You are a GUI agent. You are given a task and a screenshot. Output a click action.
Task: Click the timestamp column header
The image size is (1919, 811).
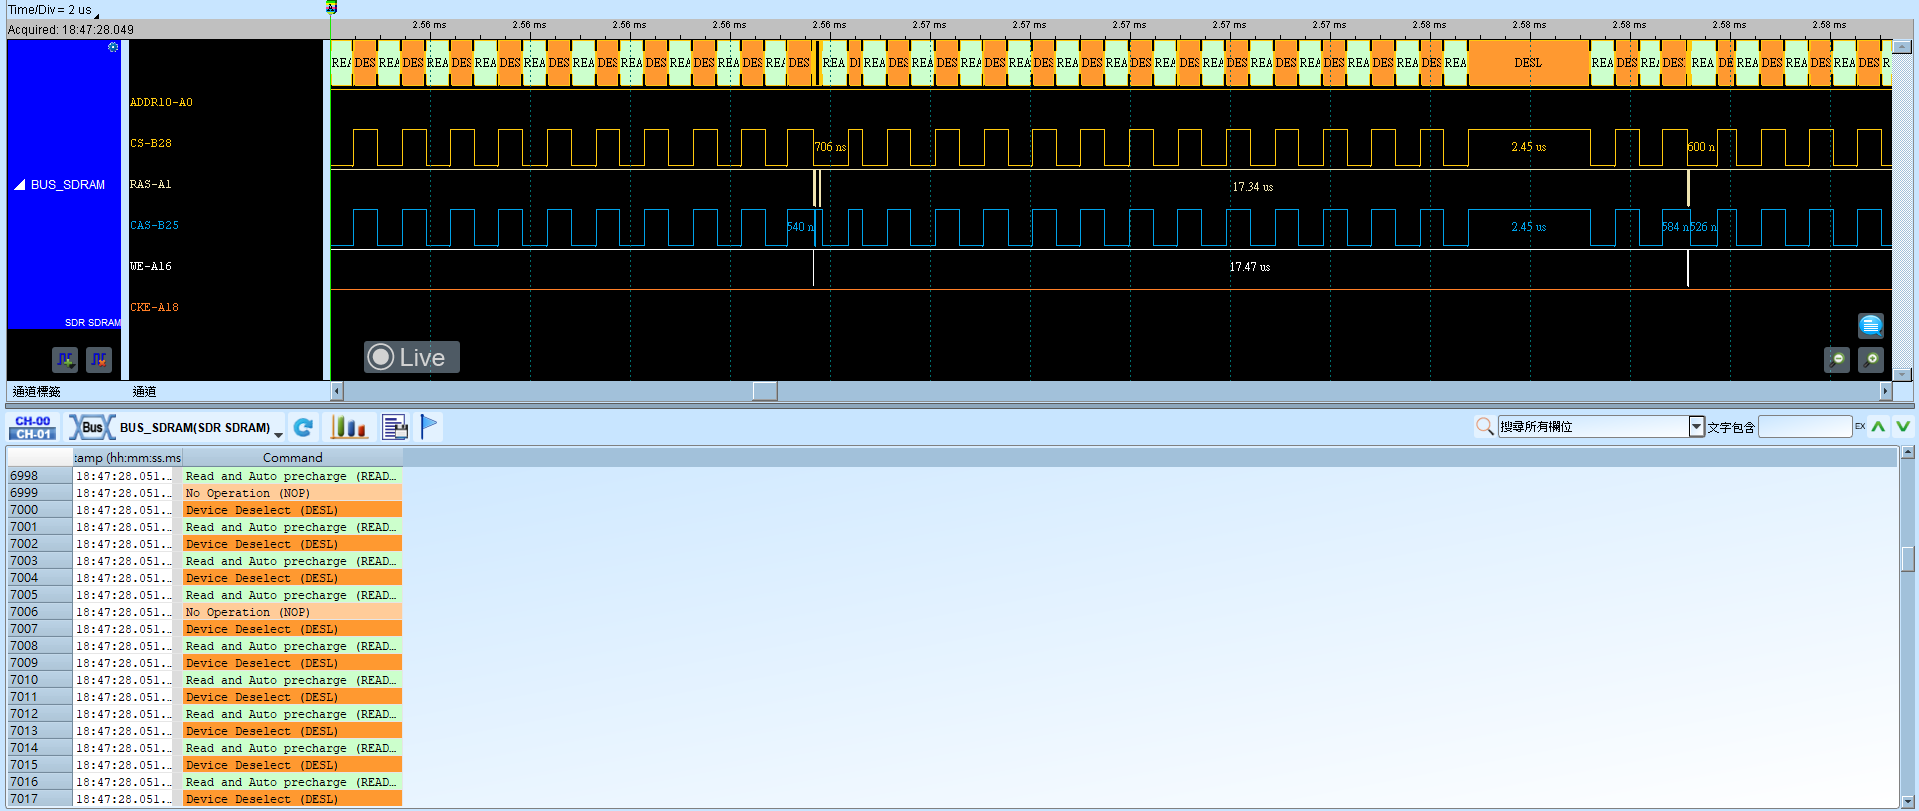coord(127,457)
